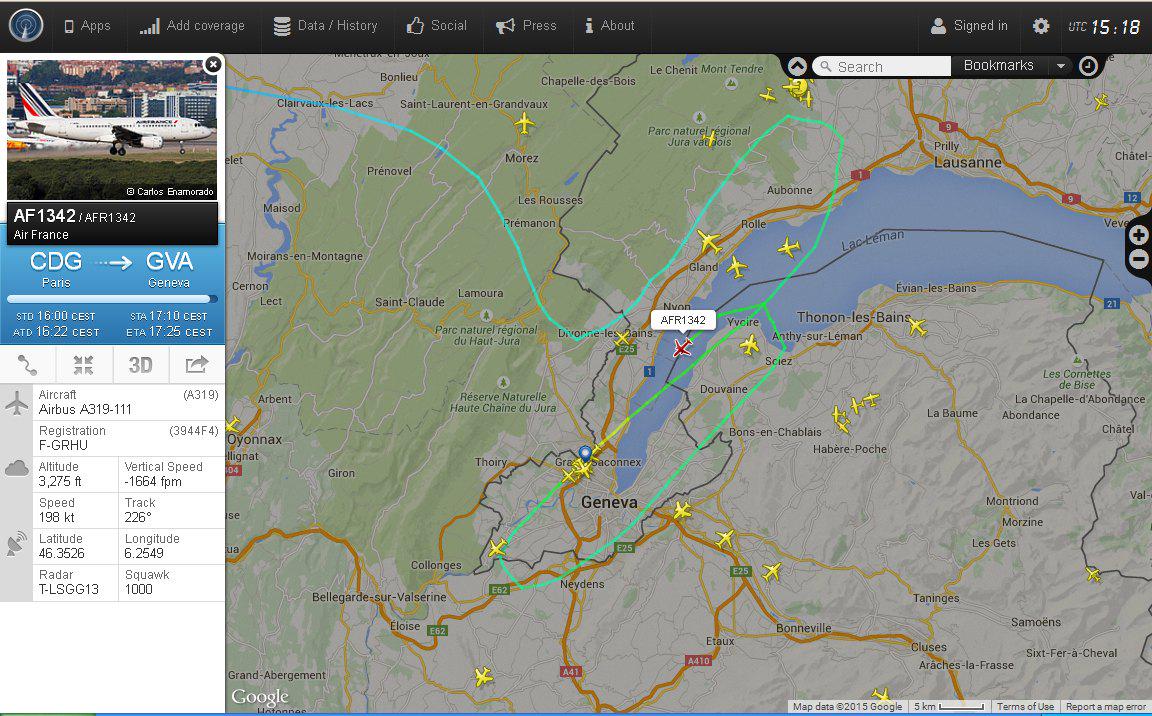Click the altitude value 3,275 ft
1152x716 pixels.
pyautogui.click(x=60, y=482)
